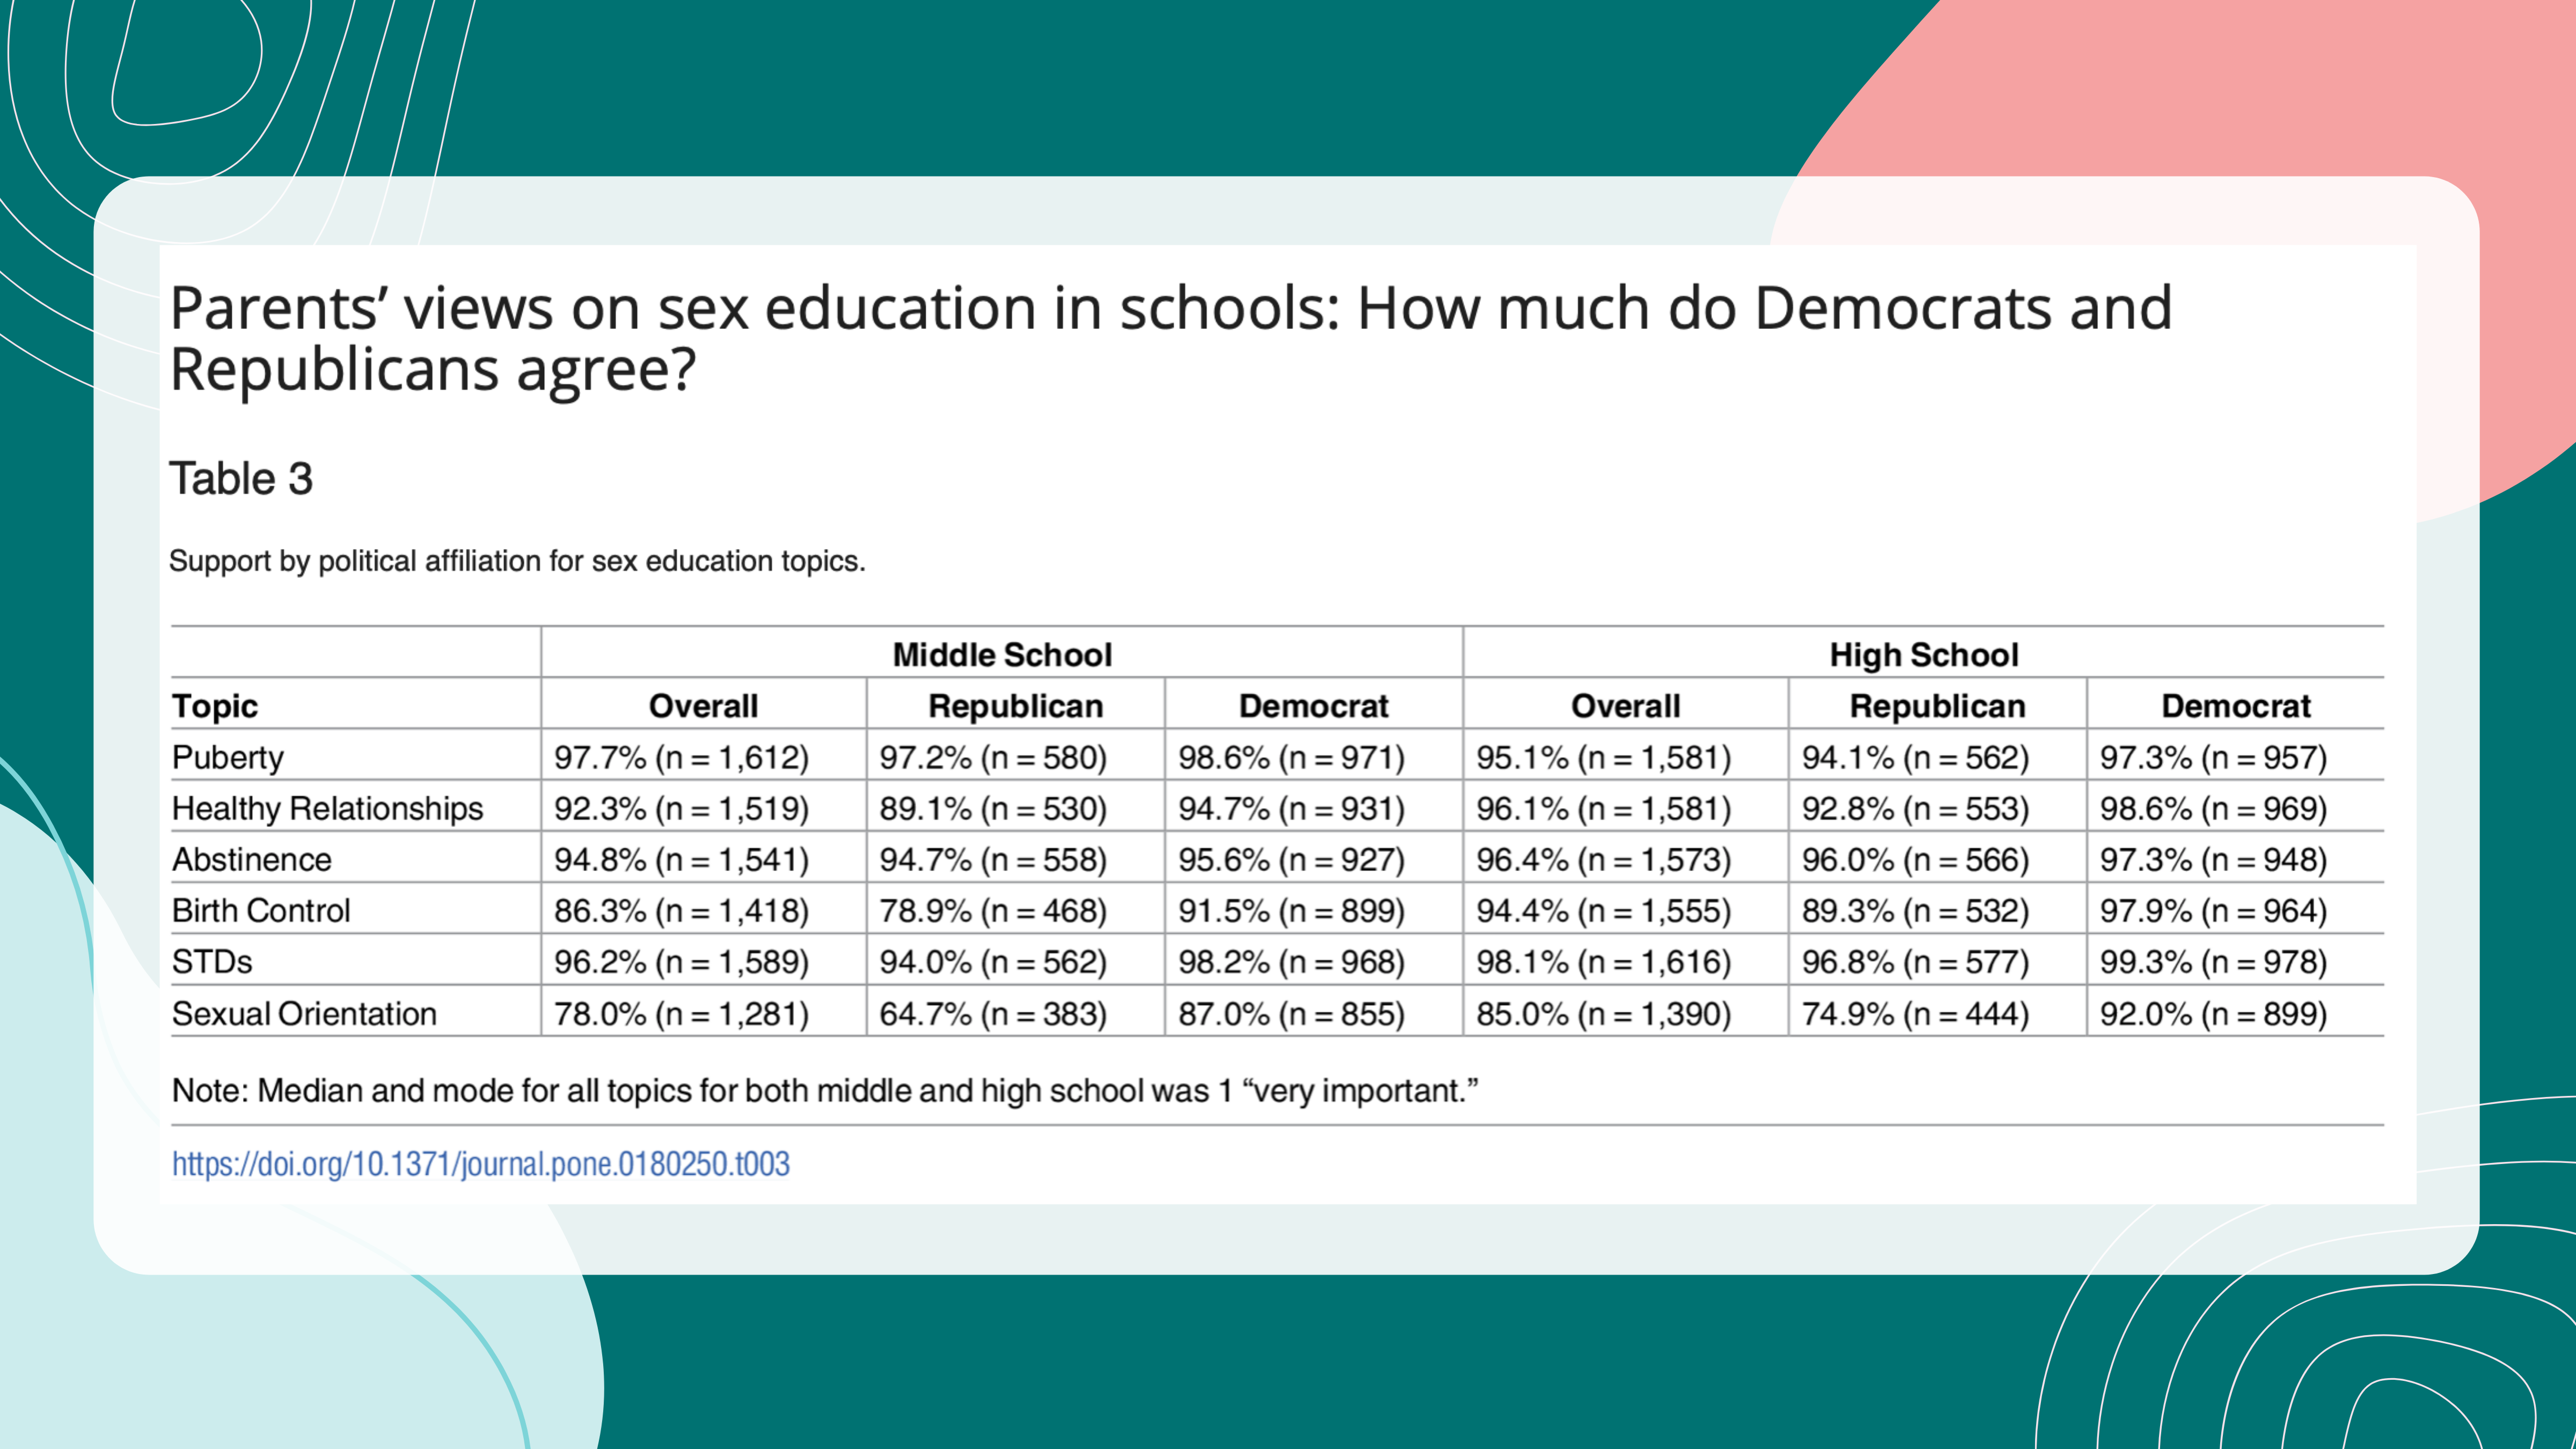Select the "Topic" column header
Image resolution: width=2576 pixels, height=1449 pixels.
click(215, 706)
